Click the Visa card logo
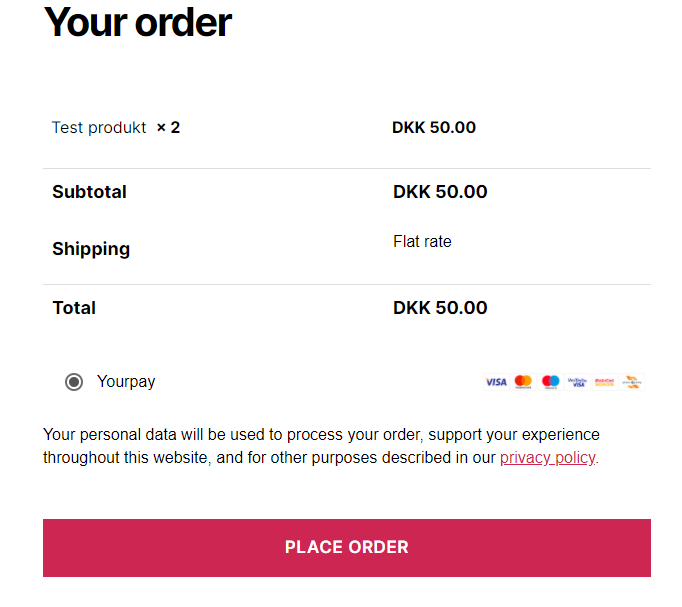 pos(496,382)
